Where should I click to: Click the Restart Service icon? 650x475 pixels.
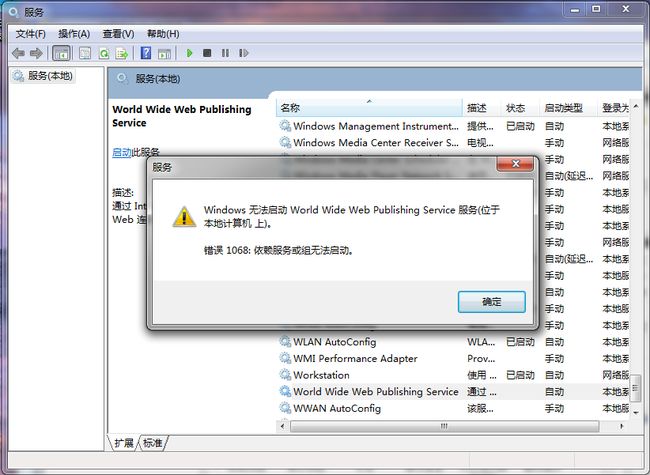coord(244,53)
